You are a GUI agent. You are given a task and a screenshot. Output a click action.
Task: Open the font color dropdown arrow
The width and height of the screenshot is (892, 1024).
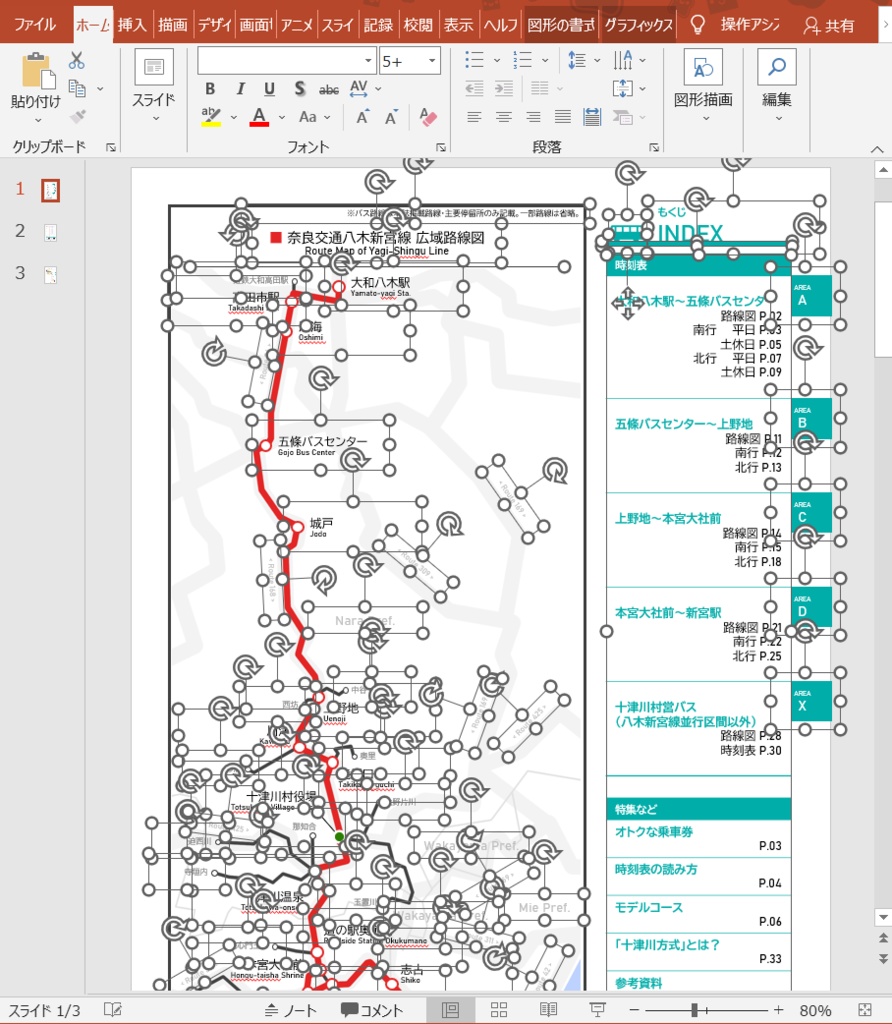[281, 118]
